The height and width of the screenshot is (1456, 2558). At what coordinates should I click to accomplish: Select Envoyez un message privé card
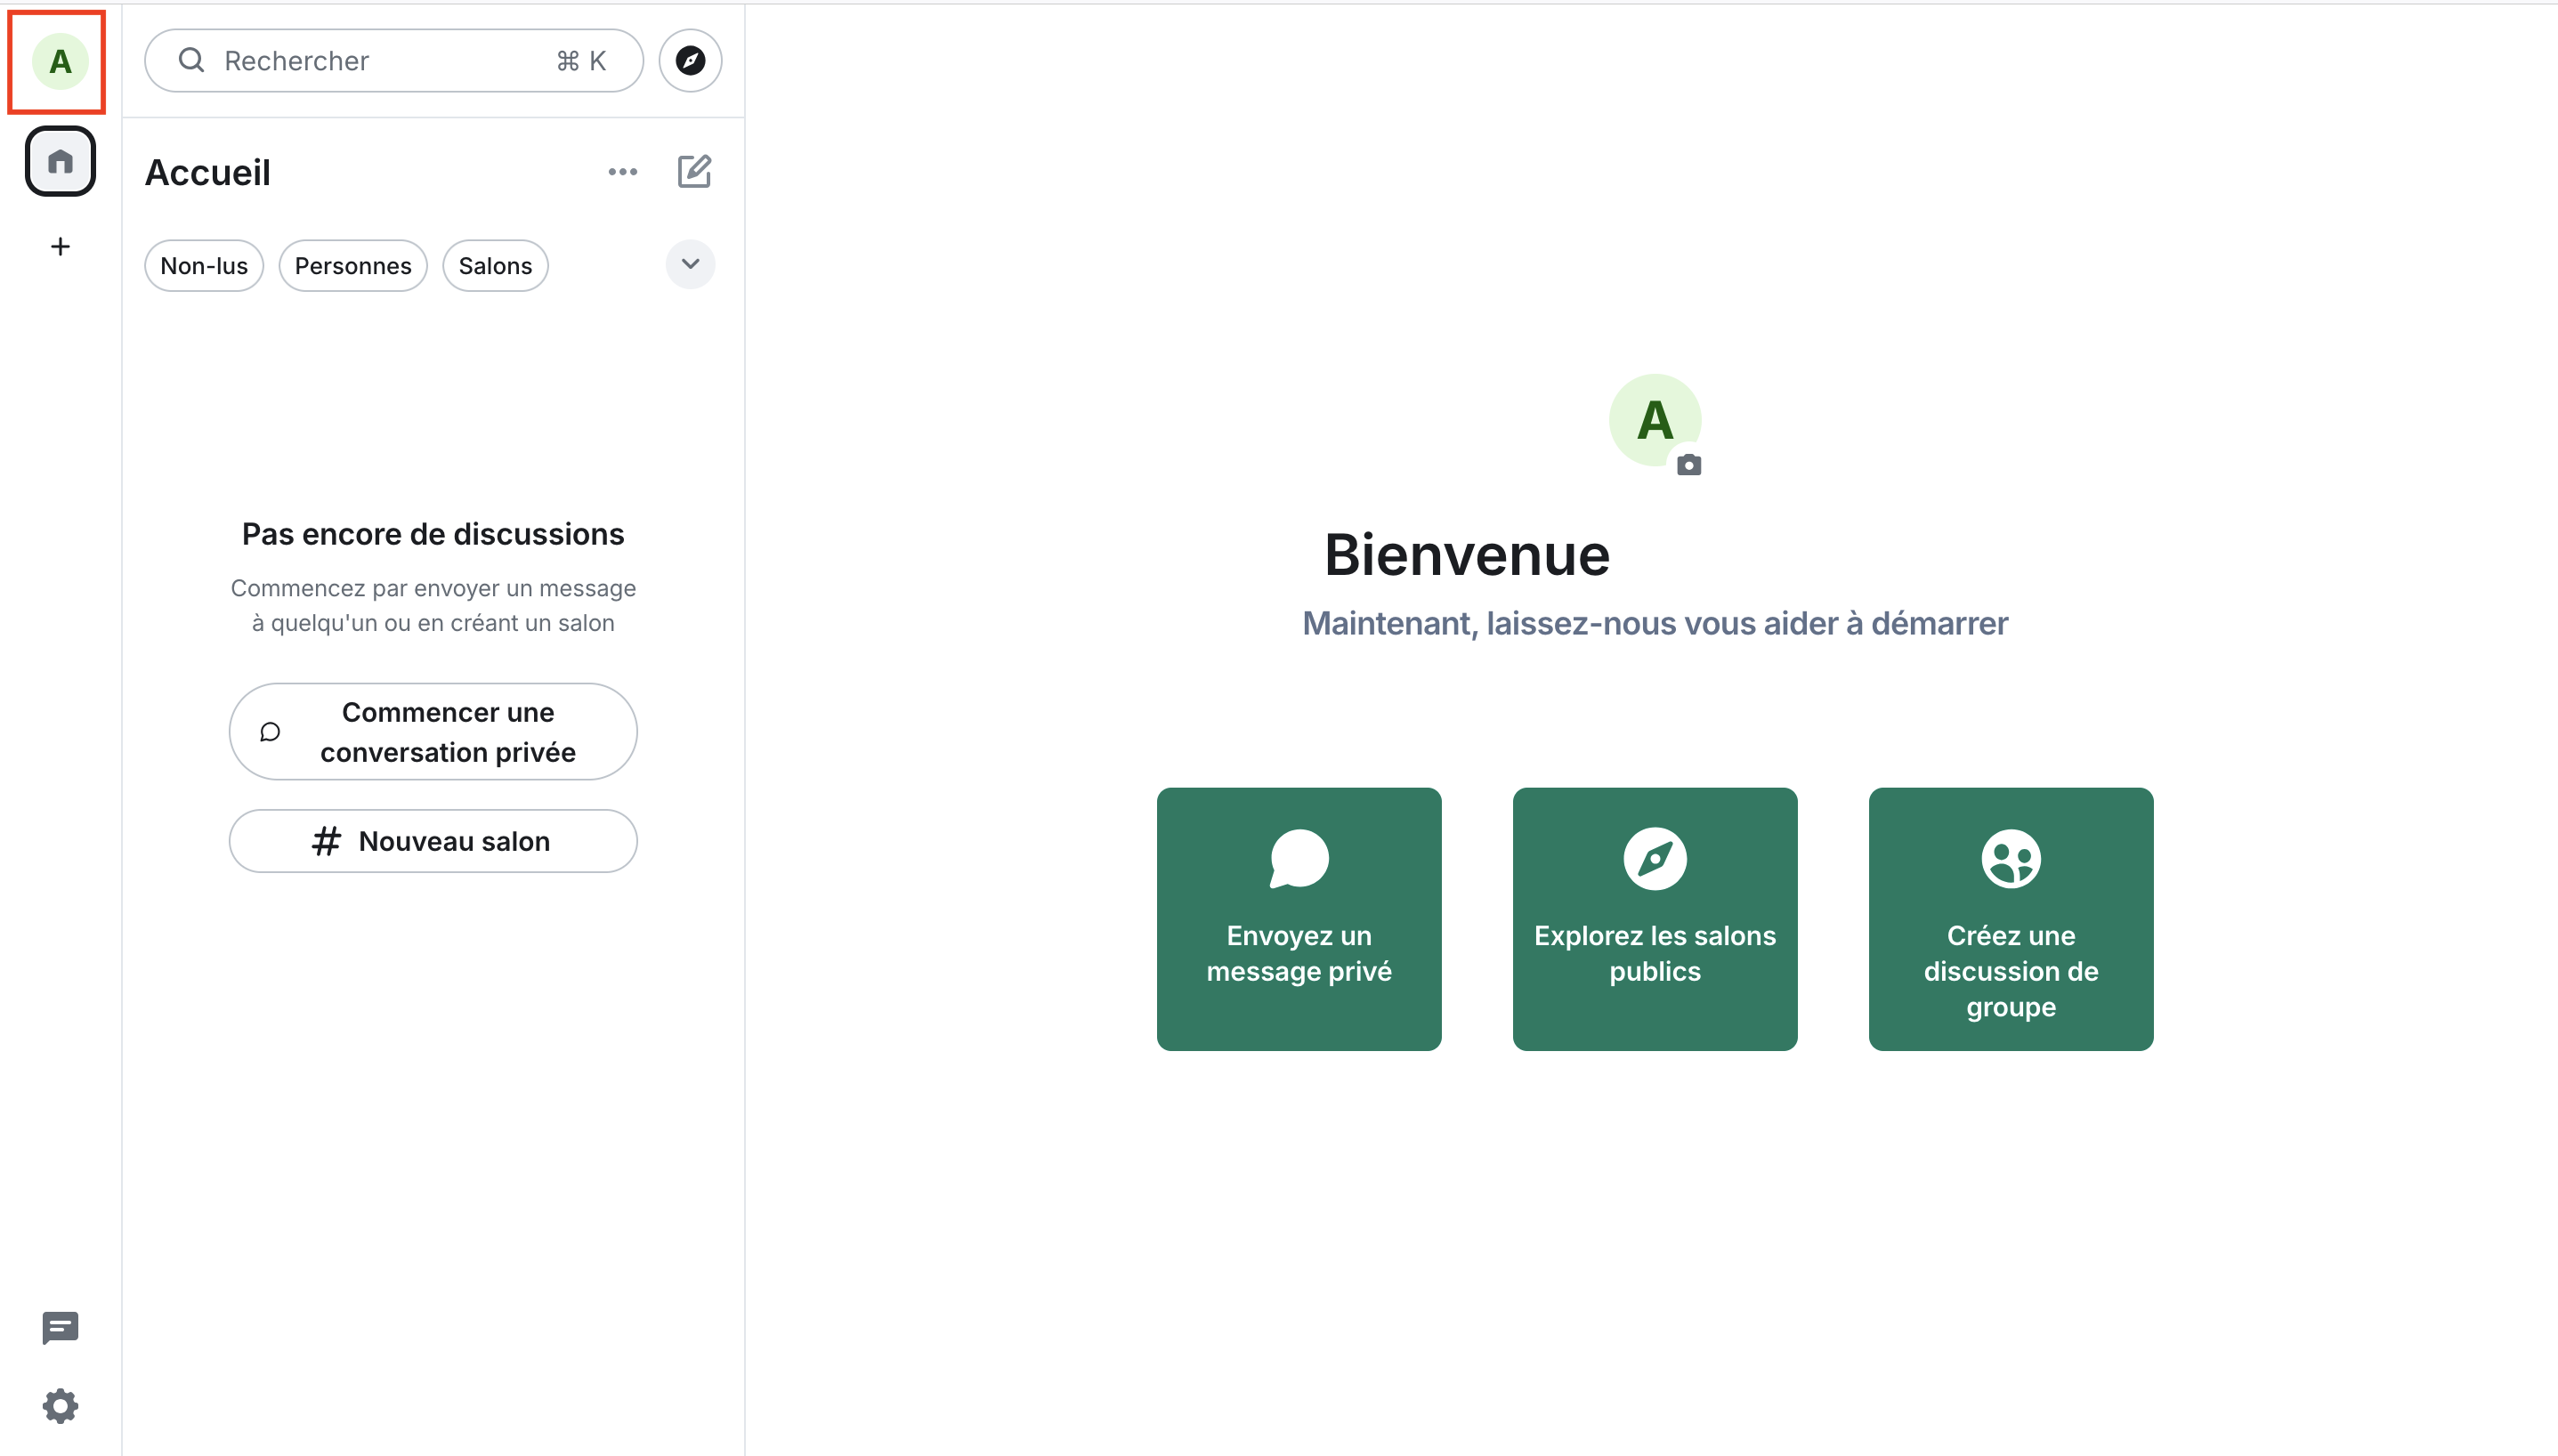tap(1299, 918)
